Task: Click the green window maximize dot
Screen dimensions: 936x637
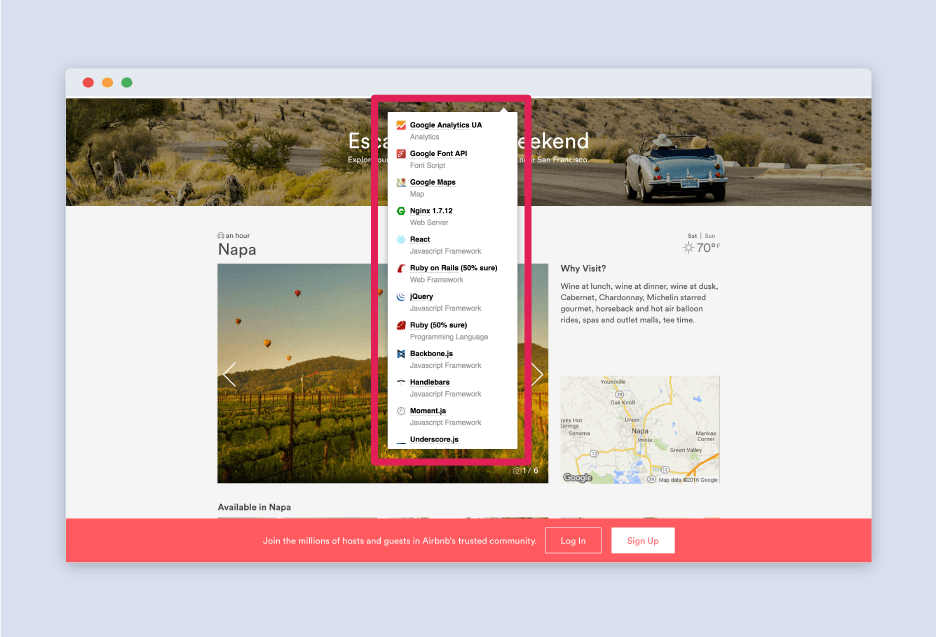Action: pos(127,82)
